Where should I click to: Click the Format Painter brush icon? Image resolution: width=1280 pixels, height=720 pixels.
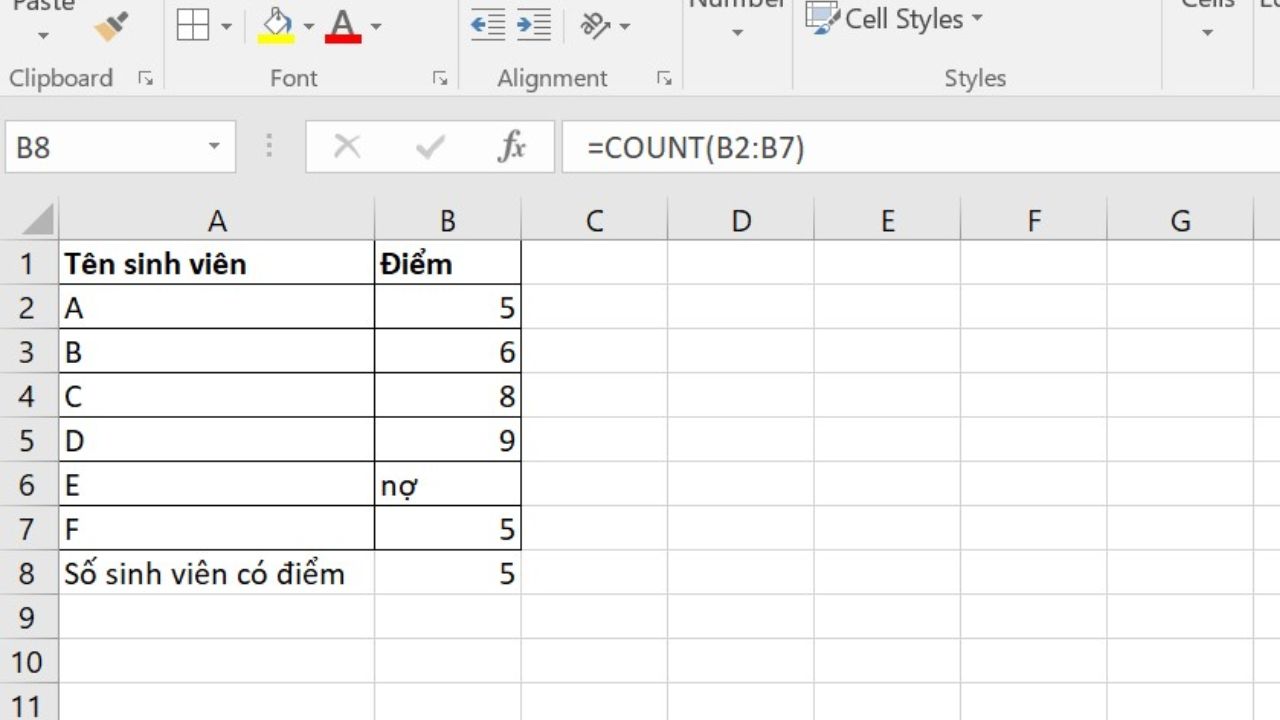pos(111,27)
